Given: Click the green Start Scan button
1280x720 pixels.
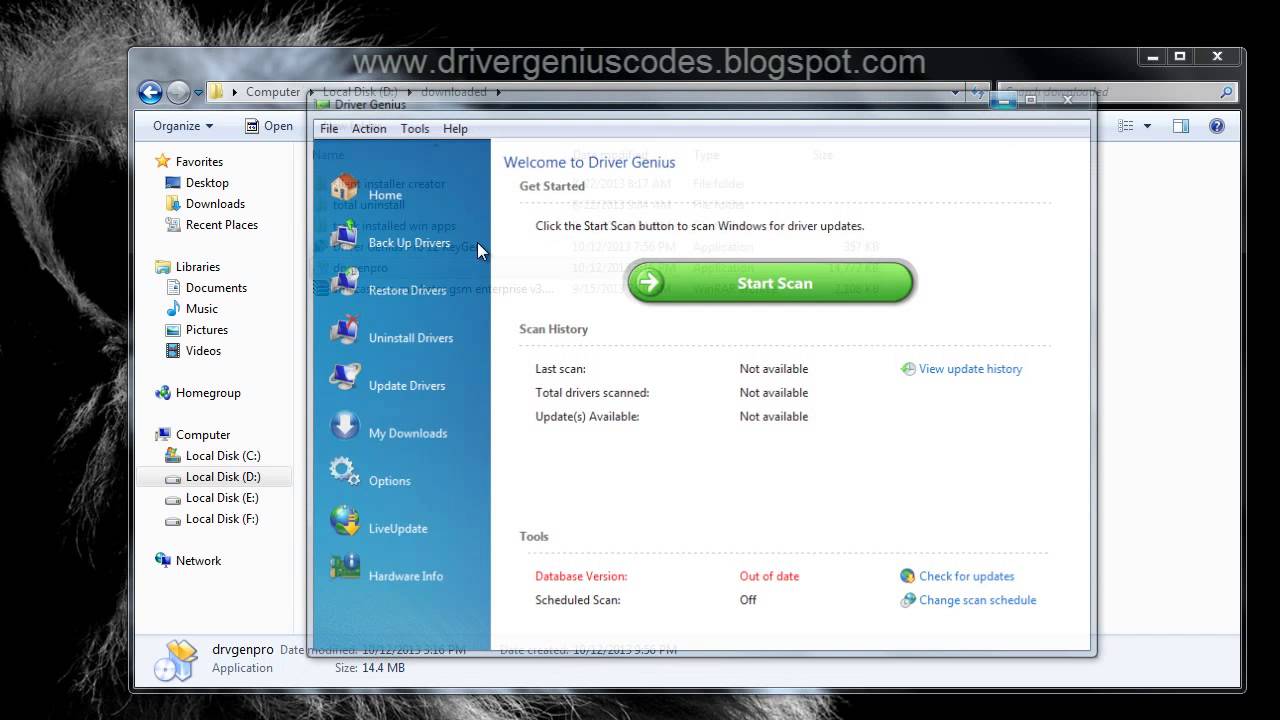Looking at the screenshot, I should [x=770, y=283].
